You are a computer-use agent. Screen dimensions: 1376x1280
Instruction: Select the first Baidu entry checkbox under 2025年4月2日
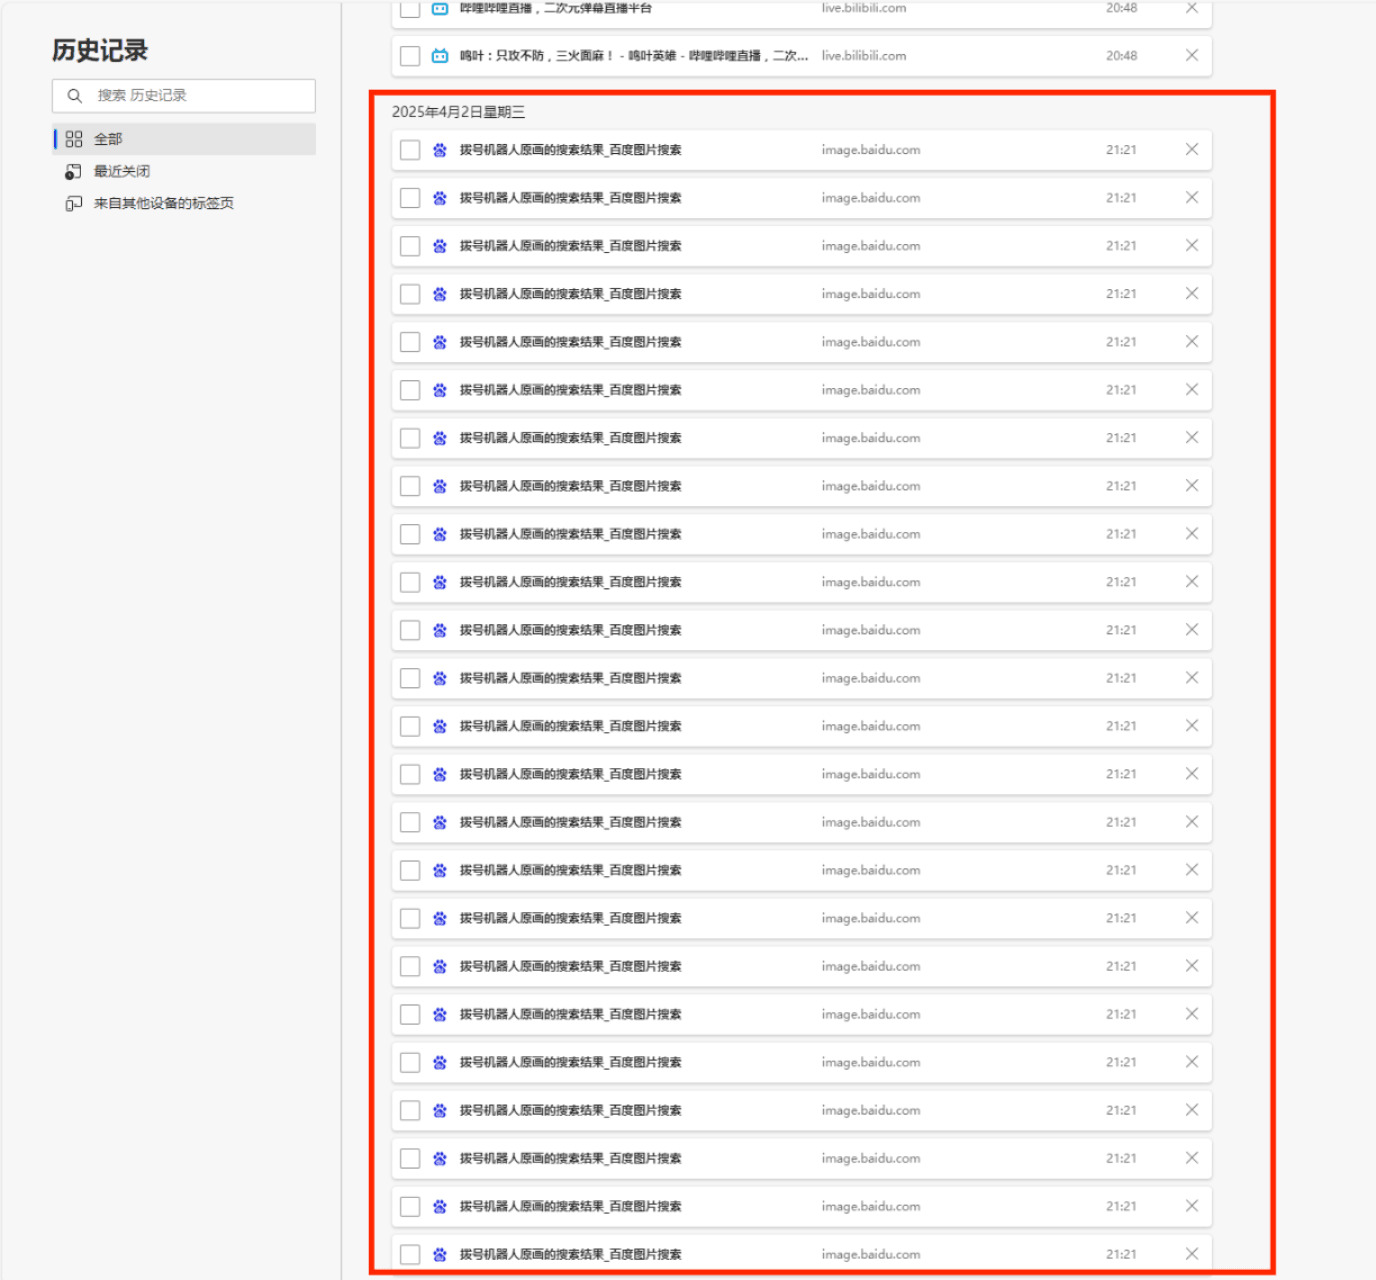(x=410, y=150)
